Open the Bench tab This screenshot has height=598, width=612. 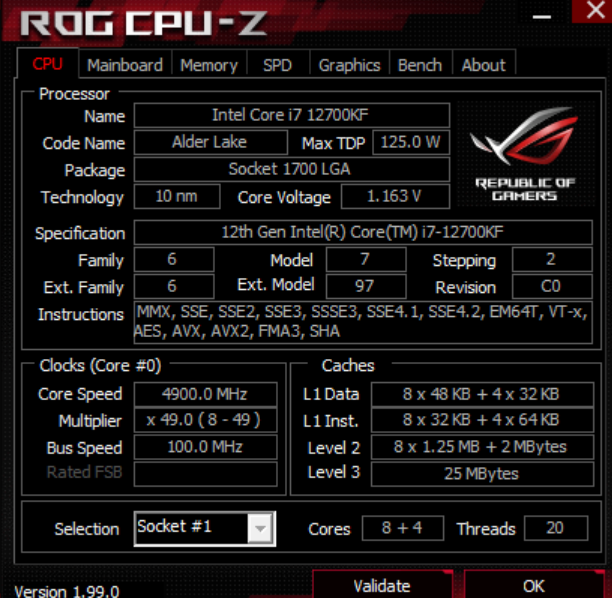(420, 65)
